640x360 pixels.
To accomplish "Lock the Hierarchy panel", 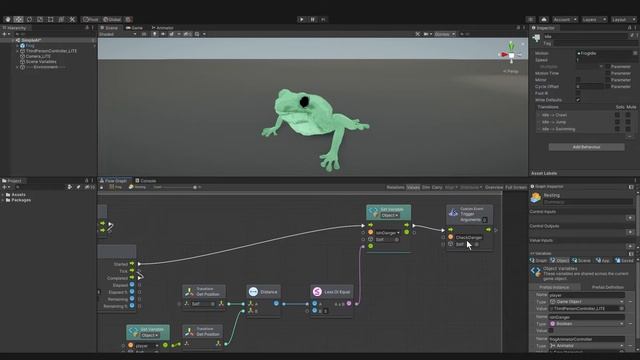I will [x=87, y=28].
